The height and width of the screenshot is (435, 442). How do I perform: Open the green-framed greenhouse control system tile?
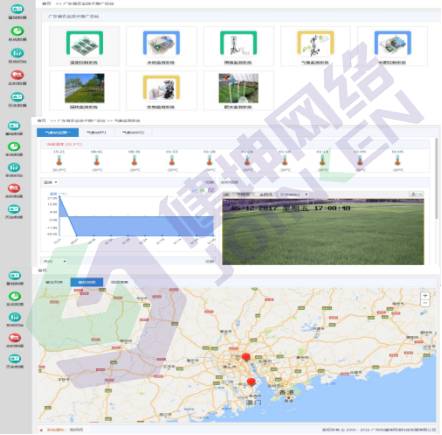84,46
